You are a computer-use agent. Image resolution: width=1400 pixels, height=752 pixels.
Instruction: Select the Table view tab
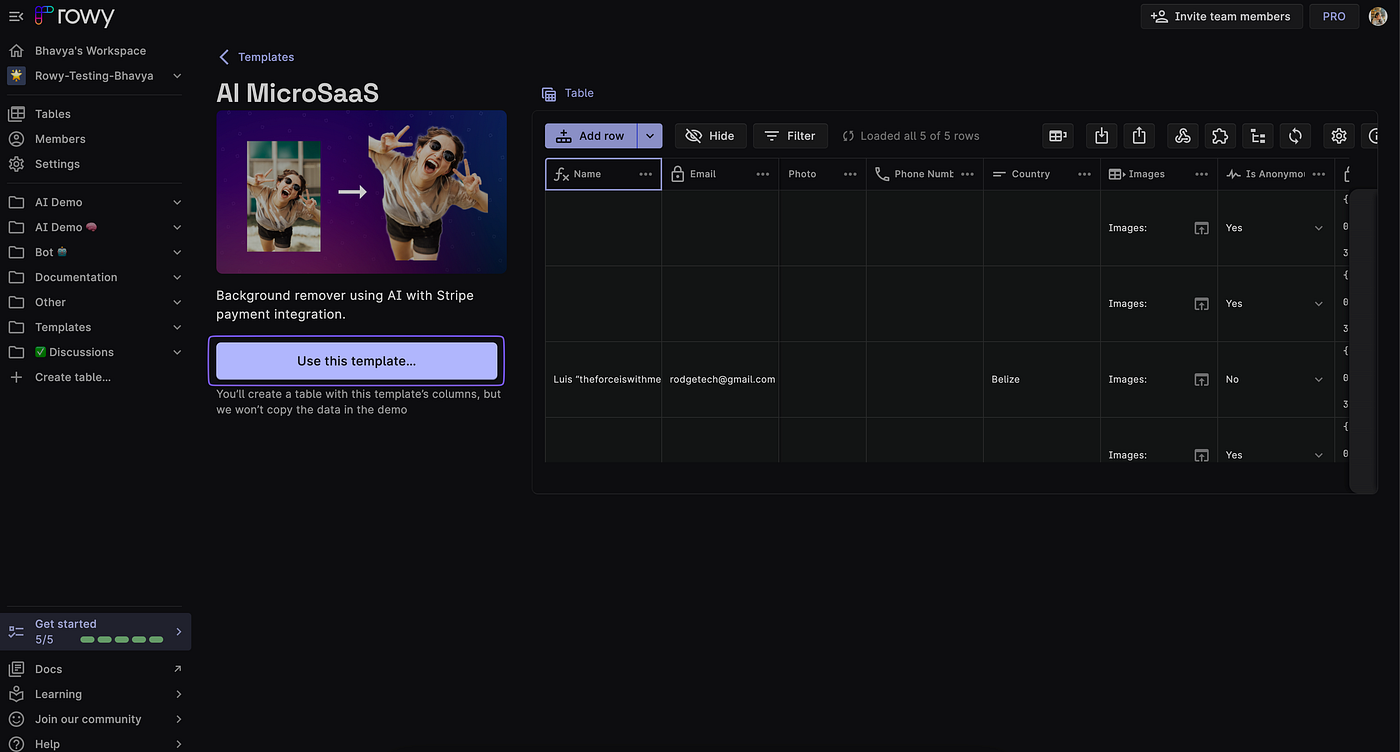point(568,93)
